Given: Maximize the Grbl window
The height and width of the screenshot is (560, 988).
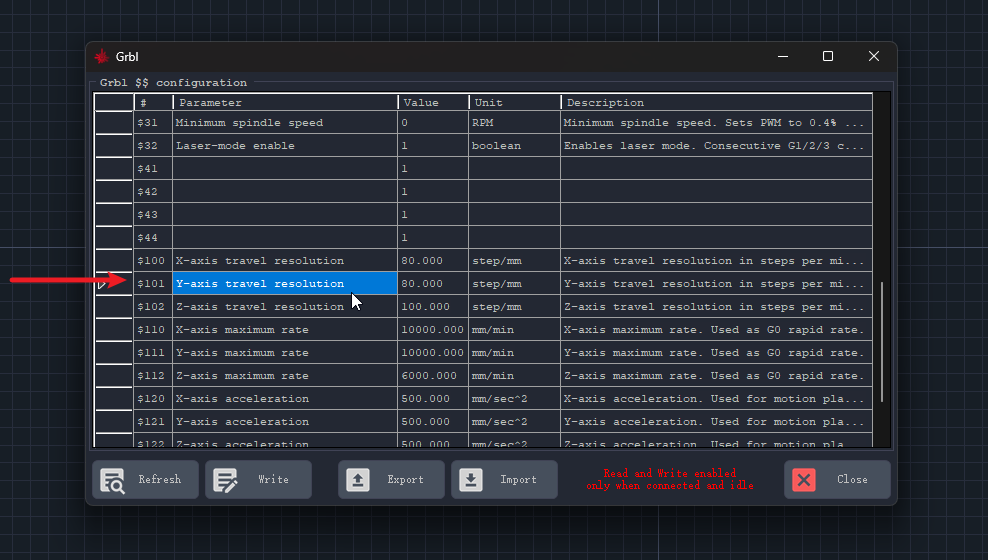Looking at the screenshot, I should click(x=828, y=56).
